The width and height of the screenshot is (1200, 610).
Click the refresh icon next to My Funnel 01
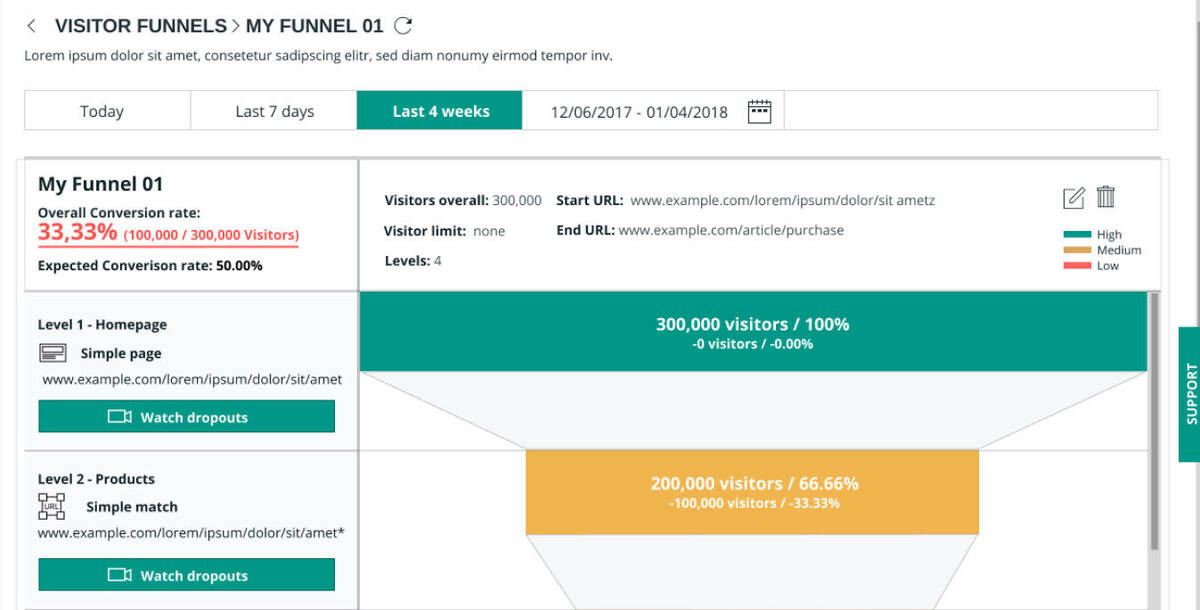point(403,27)
